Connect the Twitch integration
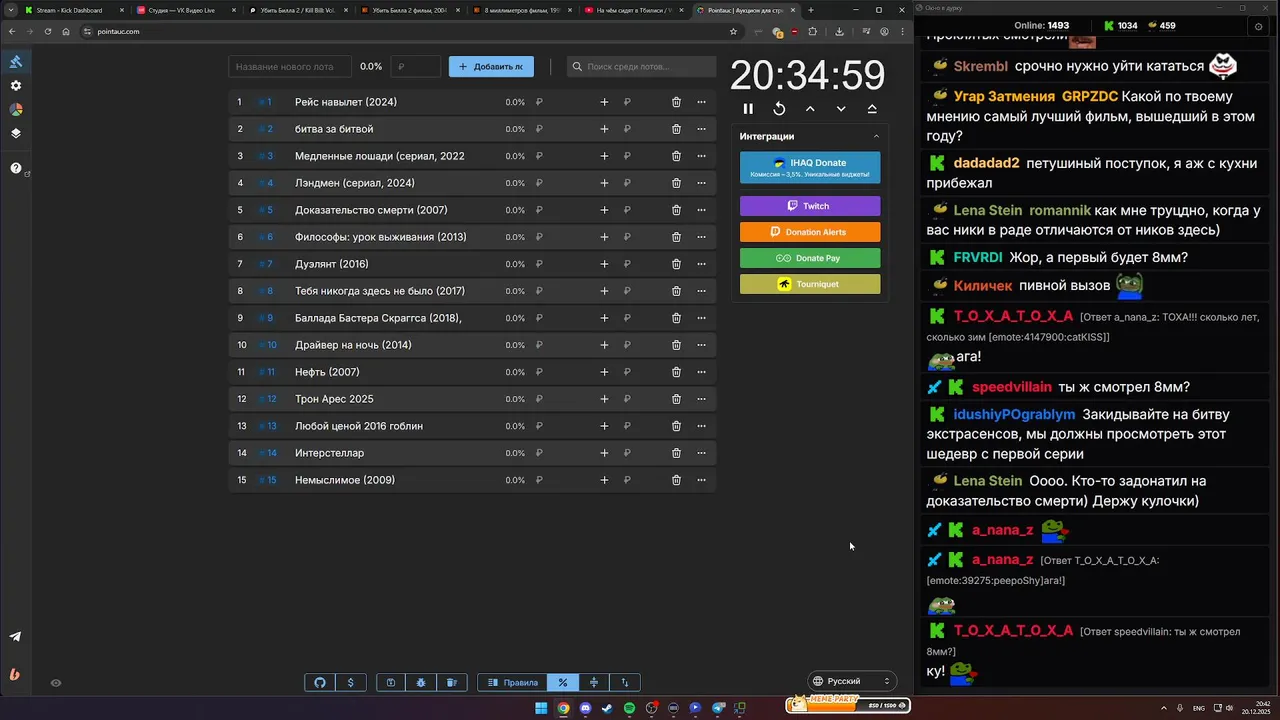This screenshot has height=720, width=1280. [810, 206]
